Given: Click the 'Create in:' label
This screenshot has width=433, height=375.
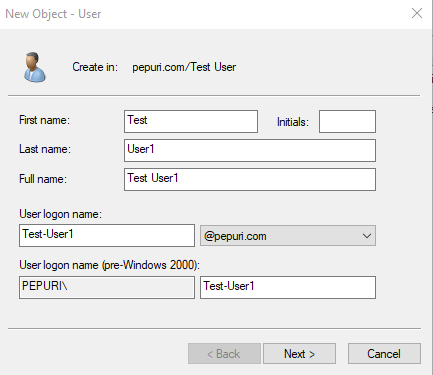Looking at the screenshot, I should [x=95, y=67].
